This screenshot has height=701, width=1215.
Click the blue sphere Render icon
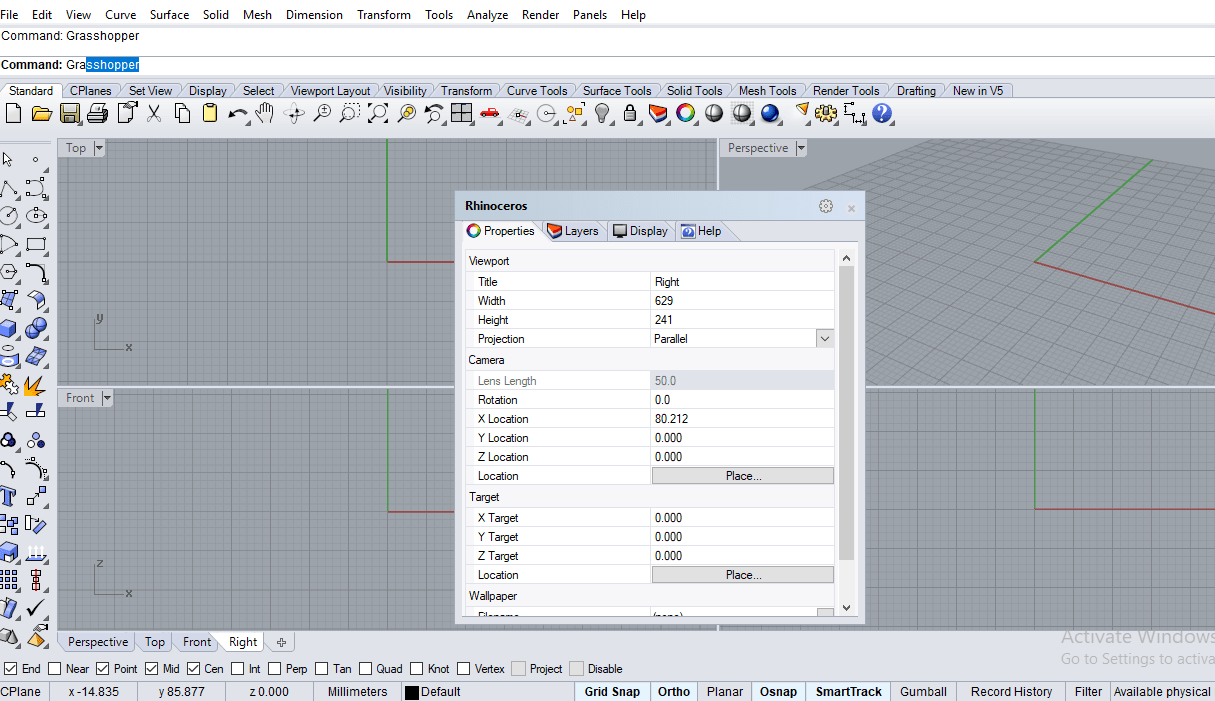pyautogui.click(x=770, y=114)
